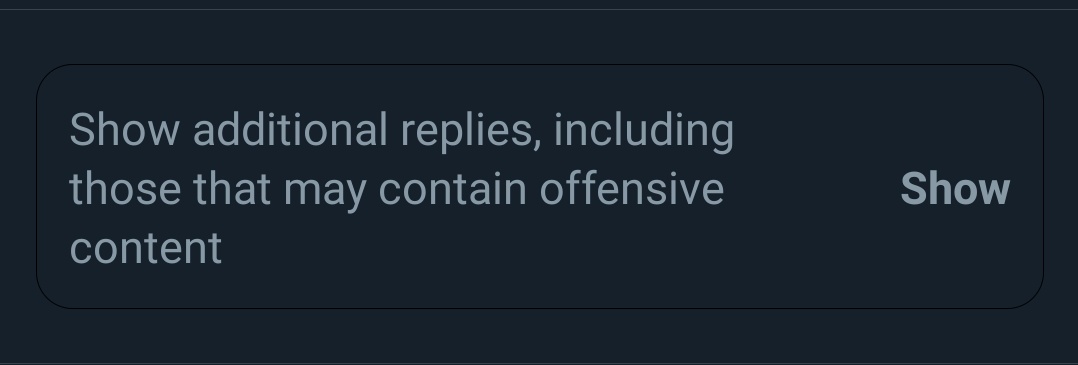Click the Show button
The image size is (1078, 365).
955,189
